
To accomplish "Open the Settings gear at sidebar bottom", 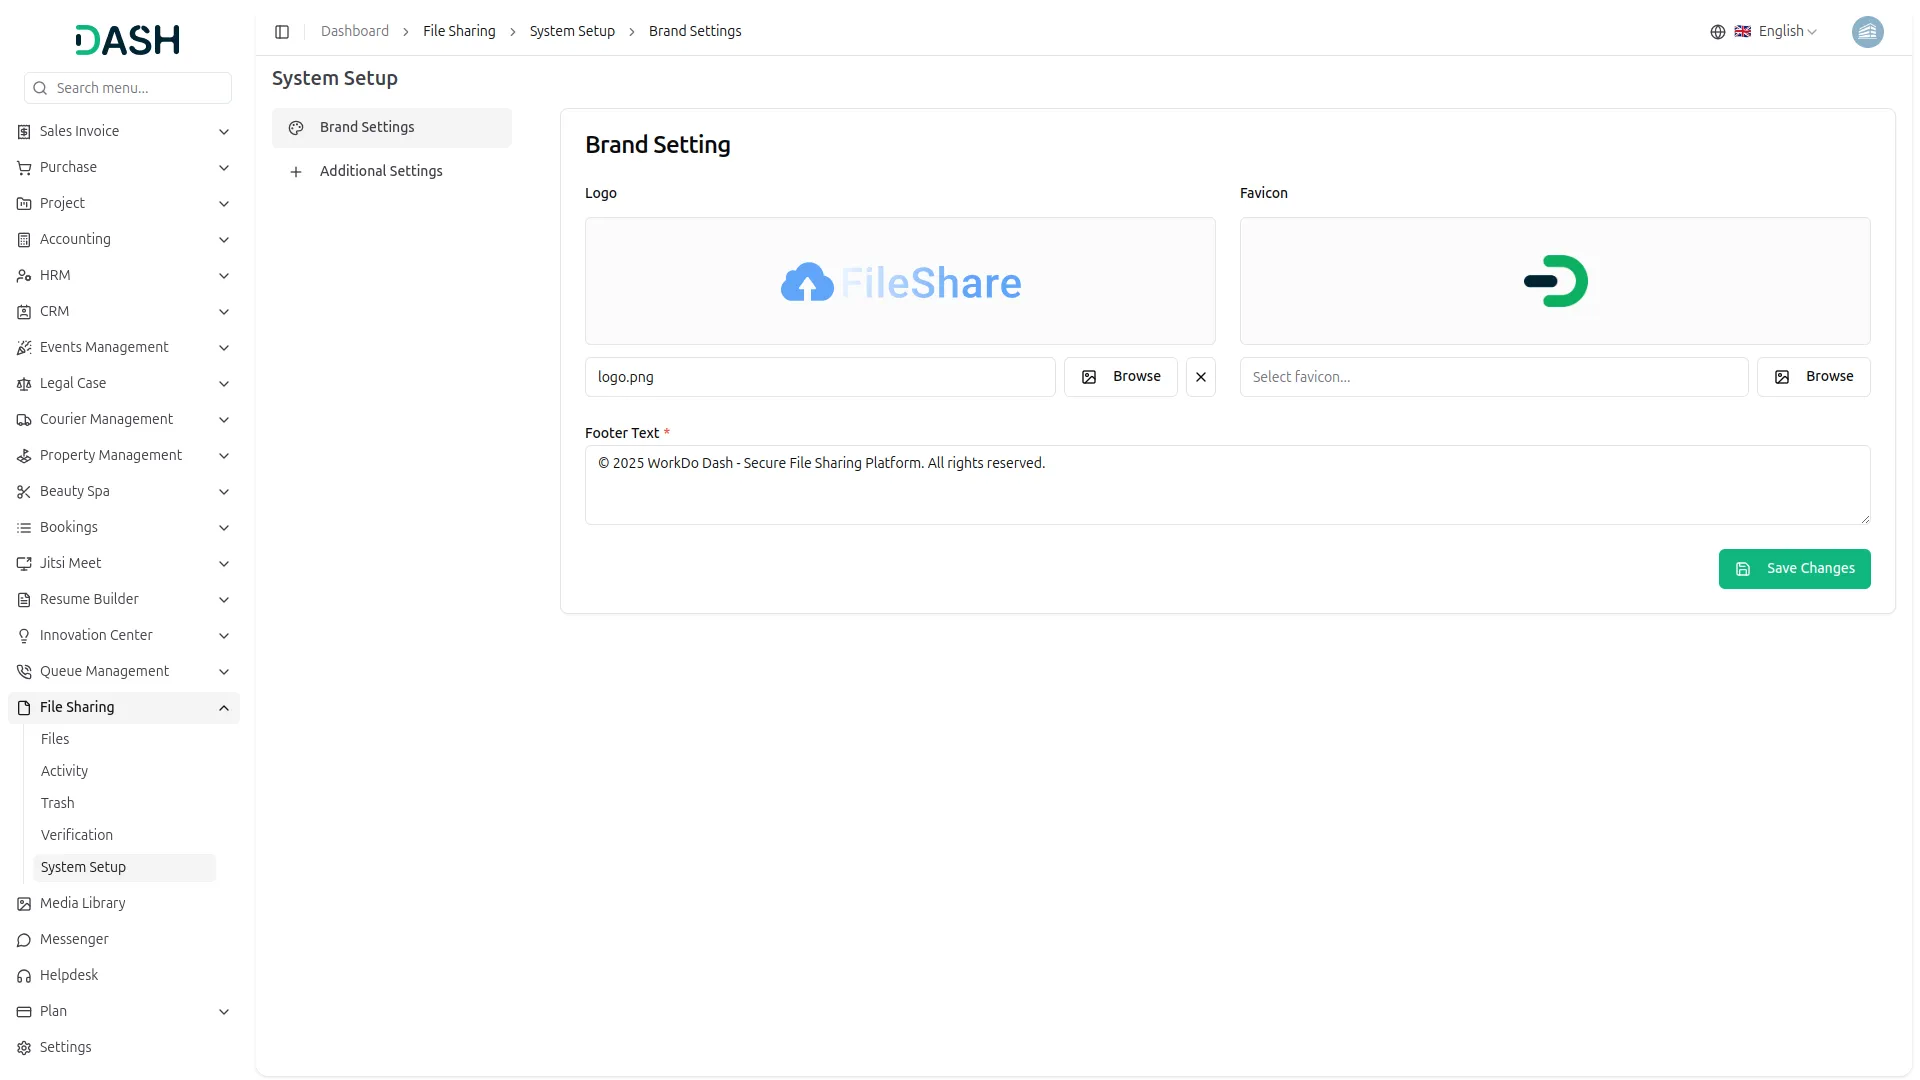I will (23, 1047).
